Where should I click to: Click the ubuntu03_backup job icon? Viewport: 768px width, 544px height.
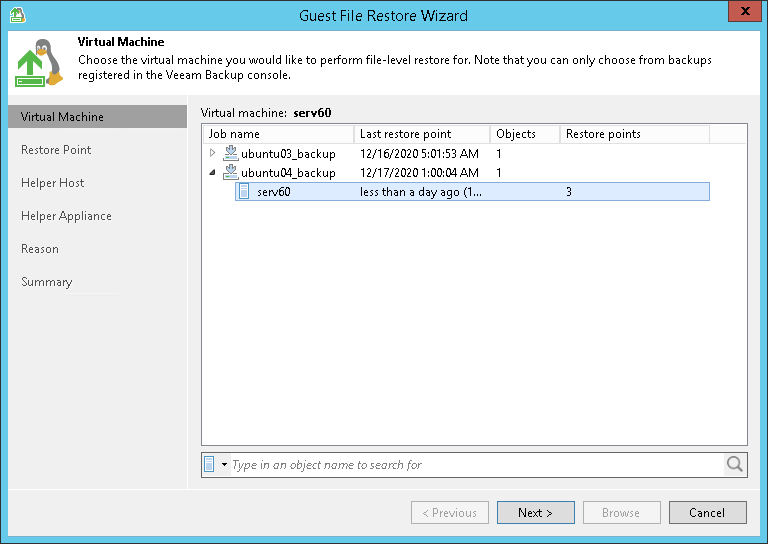[231, 153]
